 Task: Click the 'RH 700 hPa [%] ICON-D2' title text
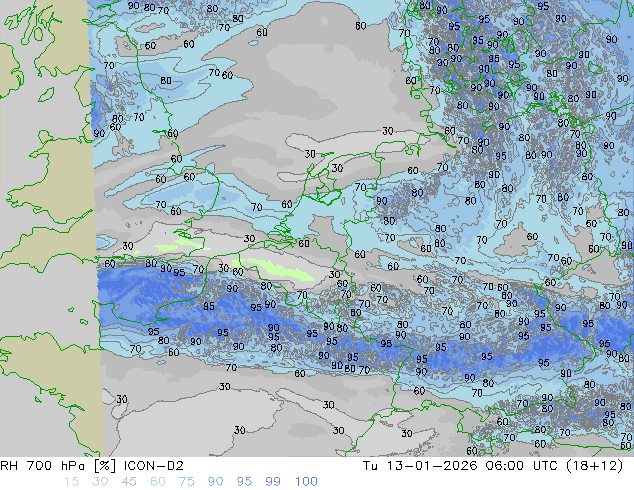(92, 466)
